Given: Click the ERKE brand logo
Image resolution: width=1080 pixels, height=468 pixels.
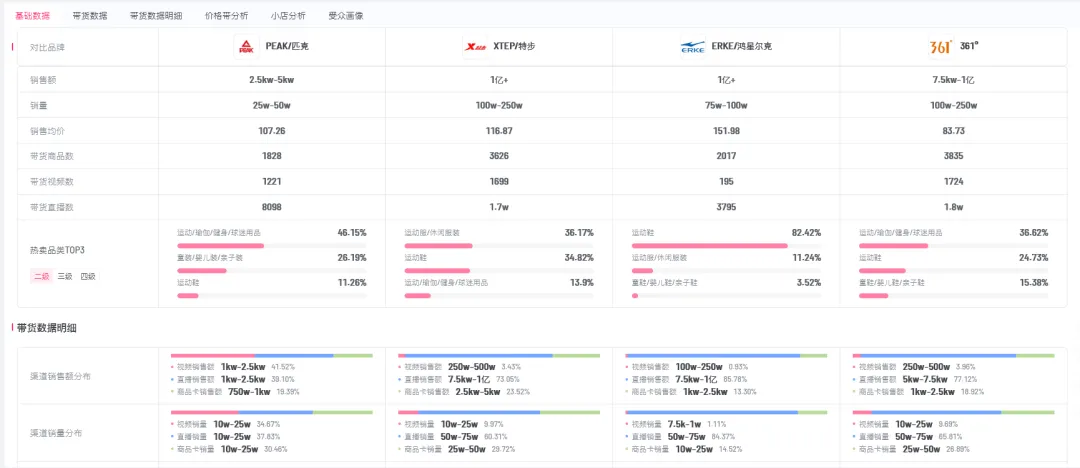Looking at the screenshot, I should pyautogui.click(x=692, y=47).
